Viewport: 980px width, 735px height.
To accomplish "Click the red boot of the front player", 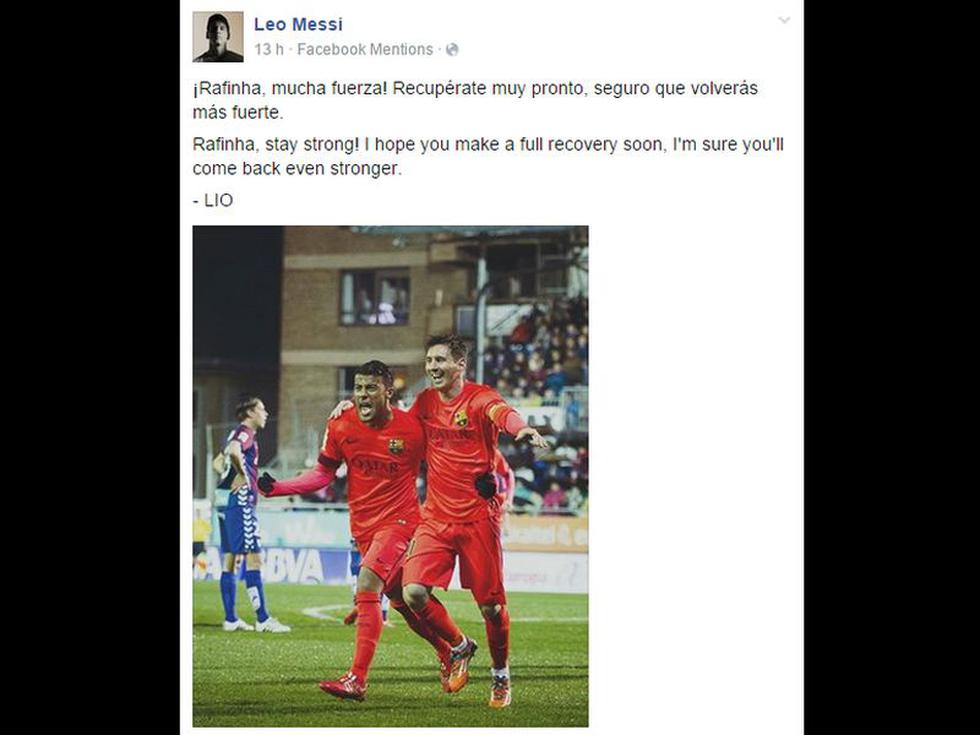I will [x=342, y=686].
